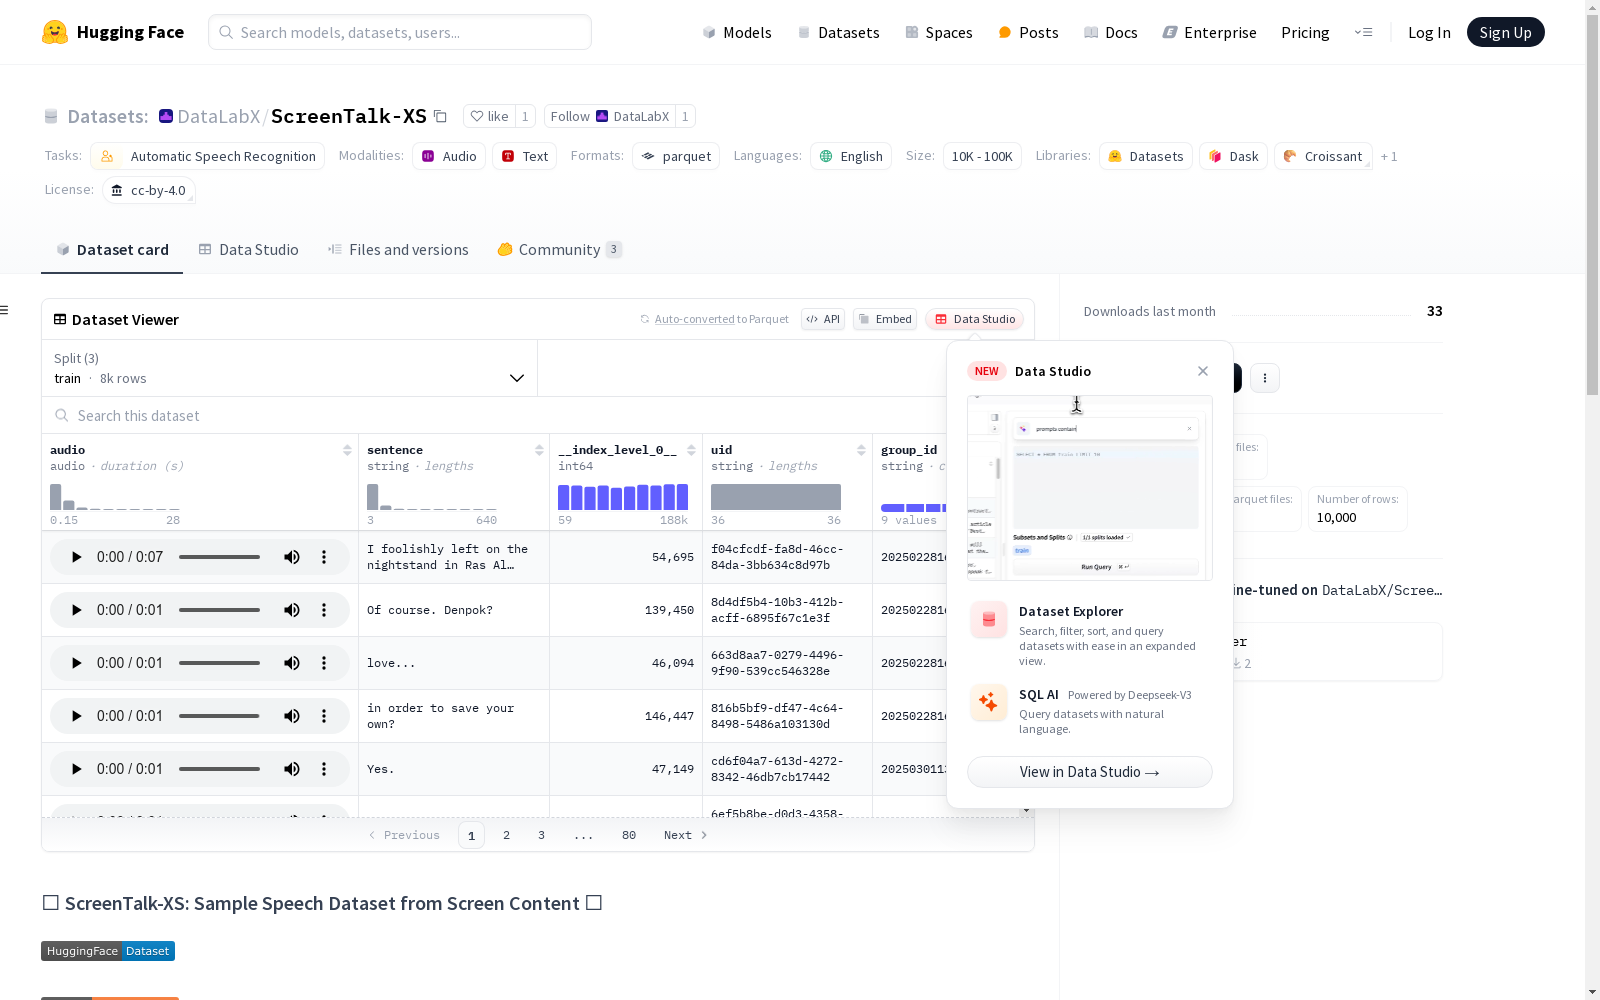Screen dimensions: 1600x1000
Task: Open the Posts navigation item
Action: (1028, 32)
